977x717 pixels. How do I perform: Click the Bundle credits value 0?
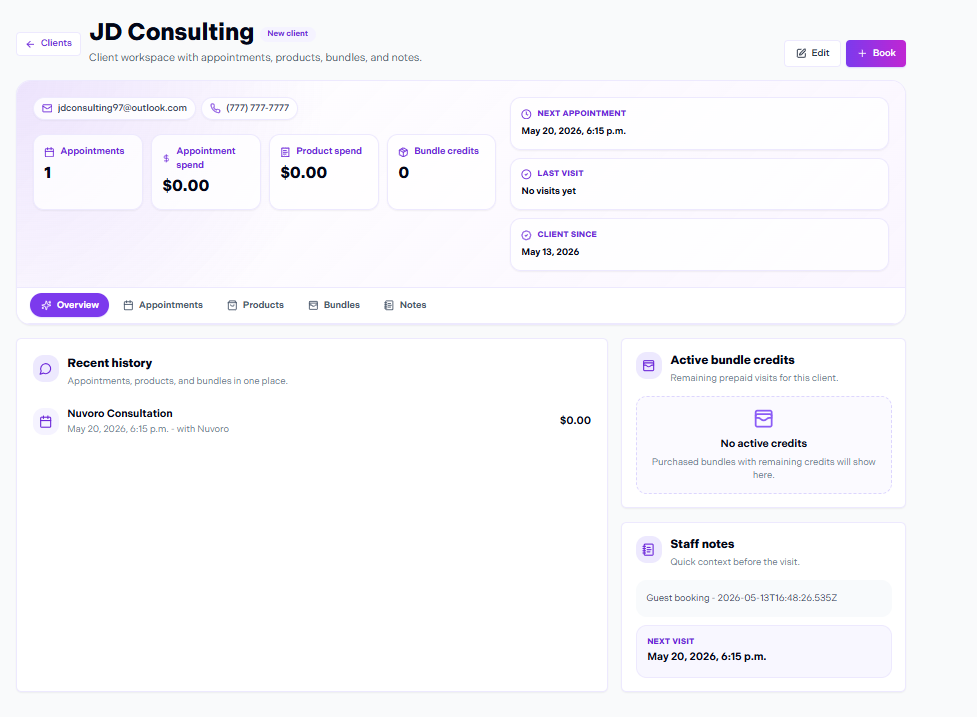(404, 173)
